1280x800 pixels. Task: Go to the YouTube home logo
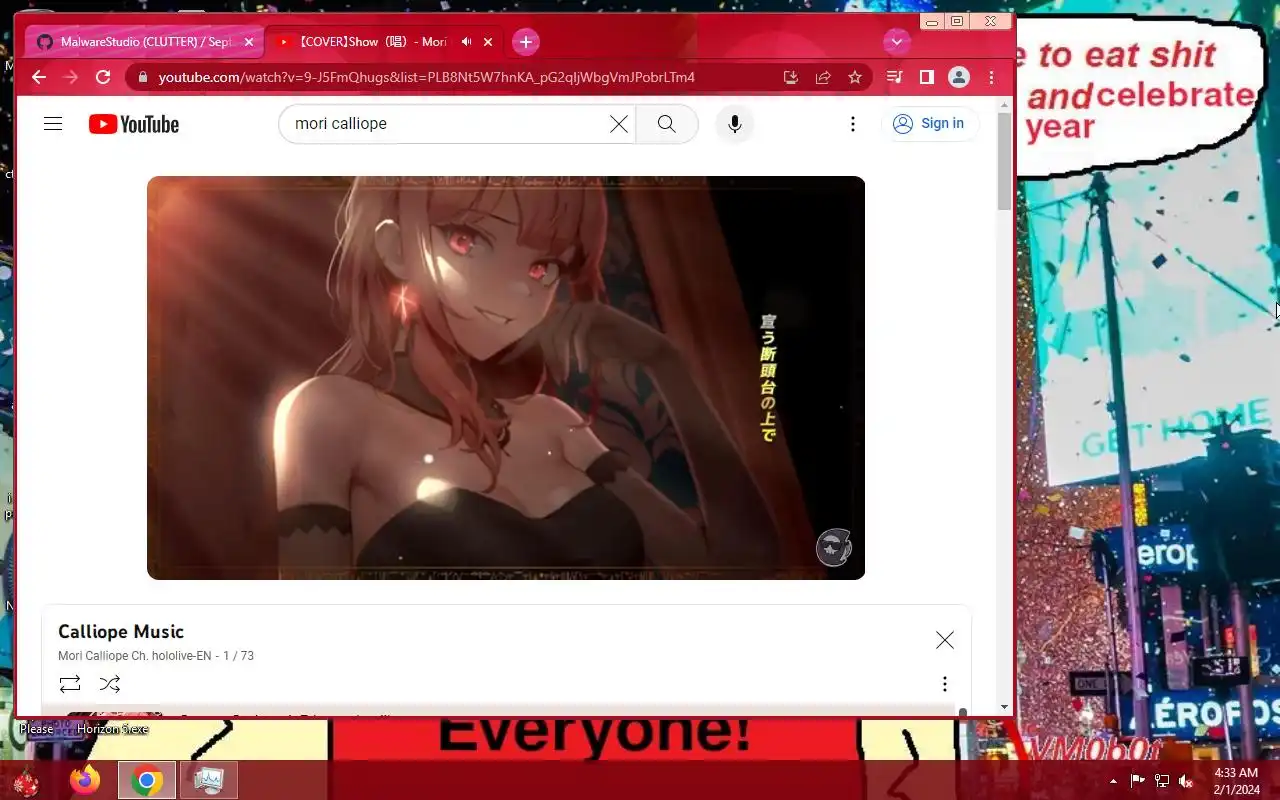pos(134,124)
